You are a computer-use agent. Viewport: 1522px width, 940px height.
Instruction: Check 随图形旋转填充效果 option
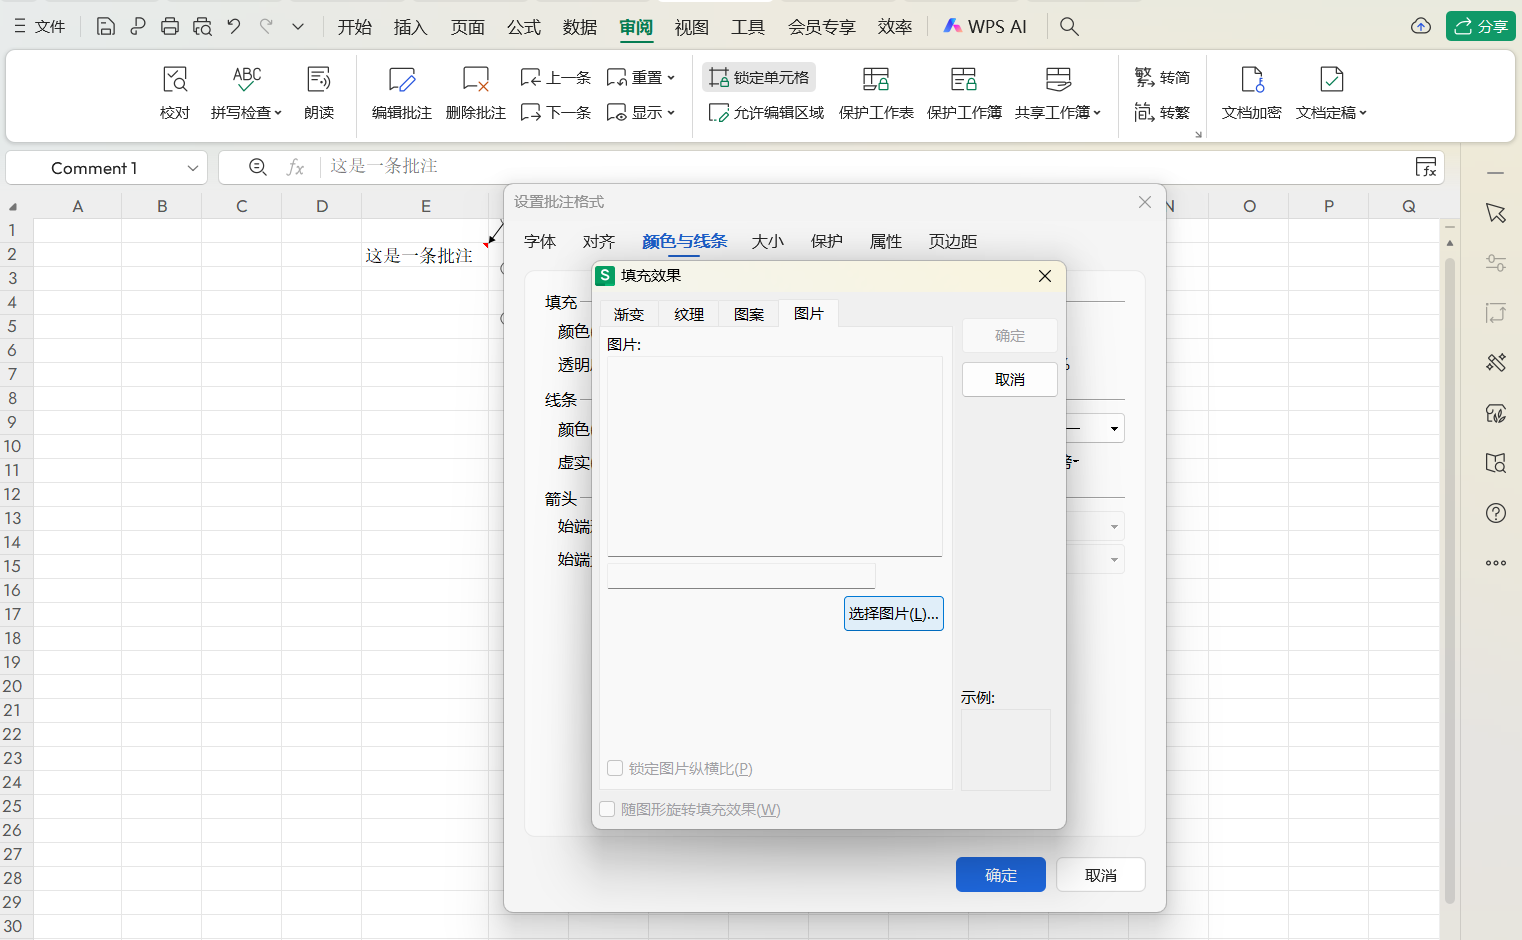click(607, 809)
